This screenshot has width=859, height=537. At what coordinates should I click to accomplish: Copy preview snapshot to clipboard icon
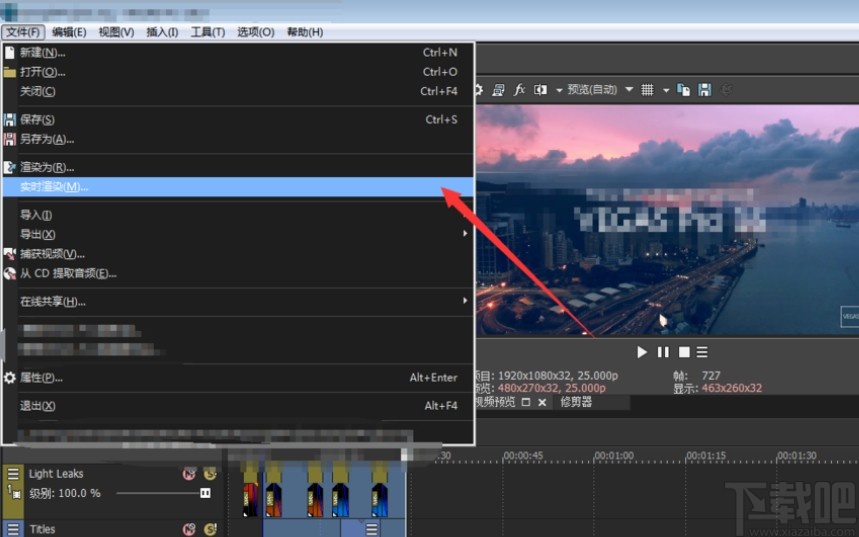[x=683, y=90]
